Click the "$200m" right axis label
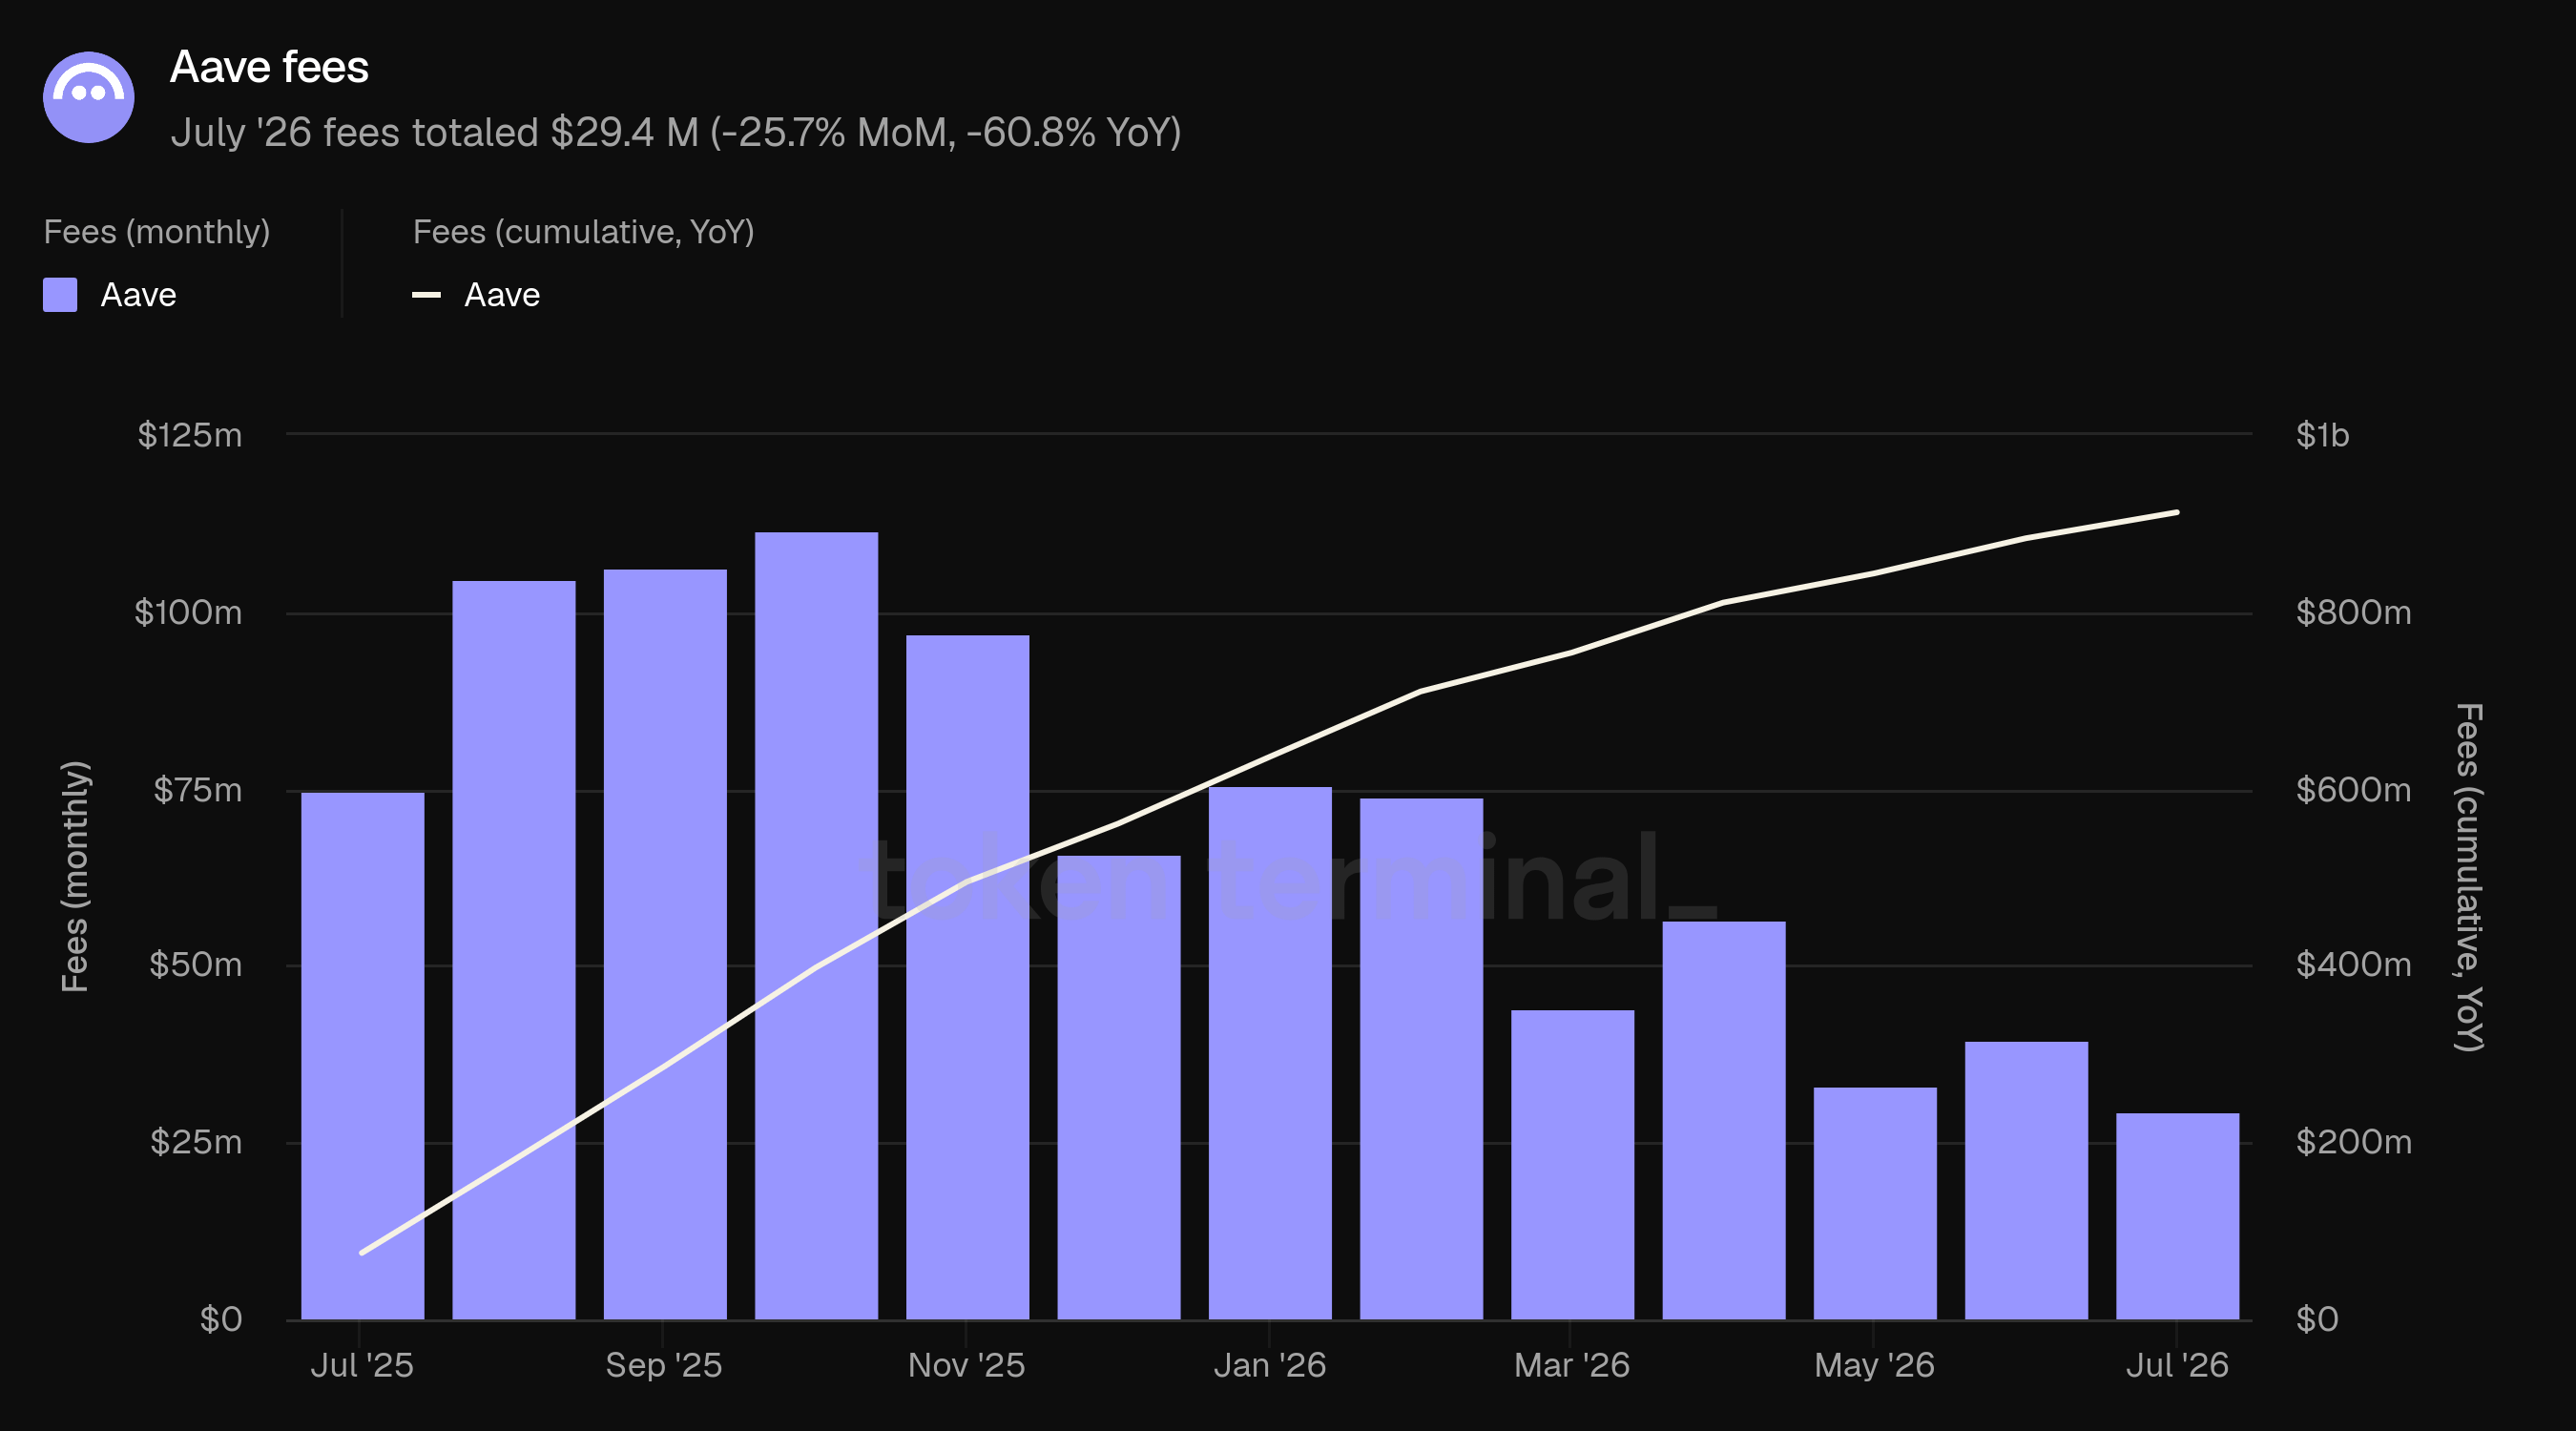Viewport: 2576px width, 1431px height. pos(2354,1142)
